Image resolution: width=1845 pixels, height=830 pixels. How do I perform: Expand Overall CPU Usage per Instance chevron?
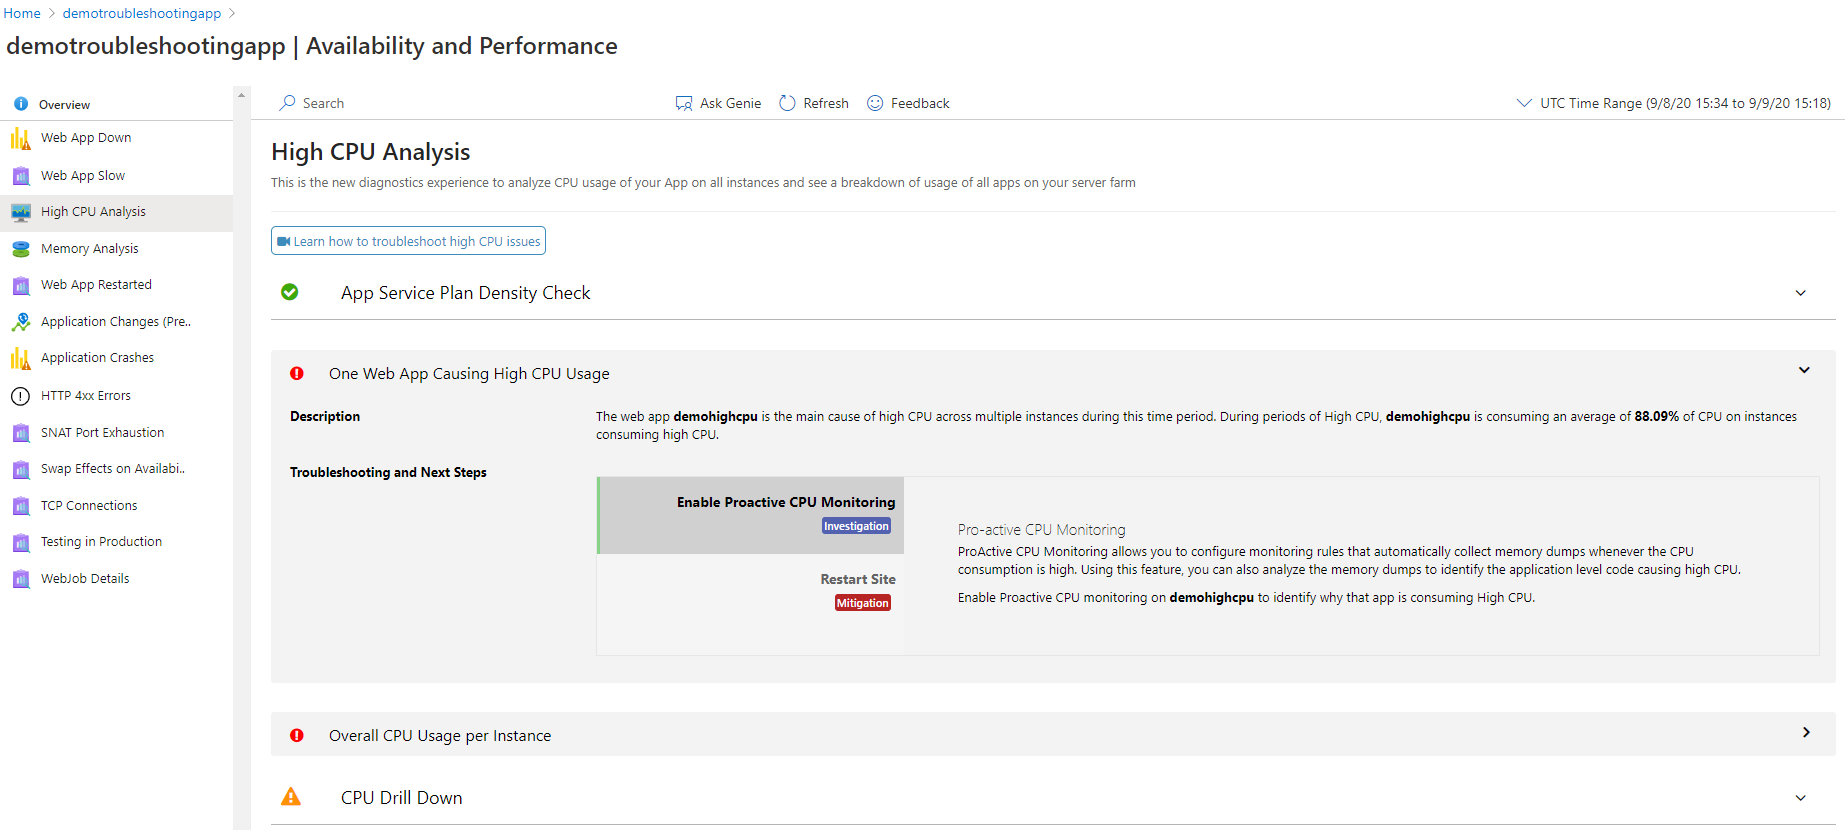(x=1806, y=732)
